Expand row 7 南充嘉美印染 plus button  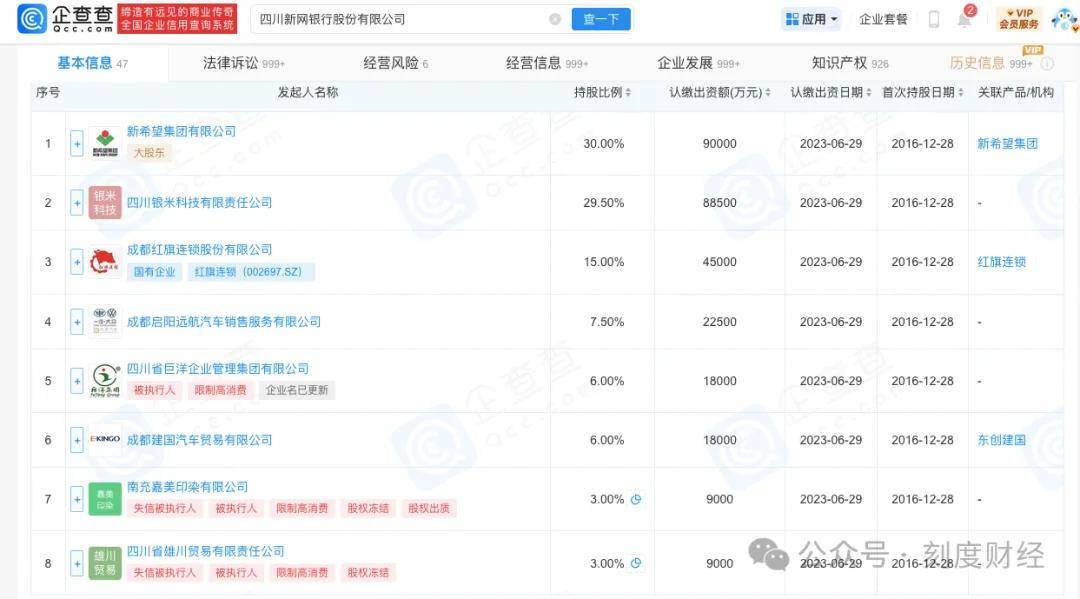click(76, 499)
